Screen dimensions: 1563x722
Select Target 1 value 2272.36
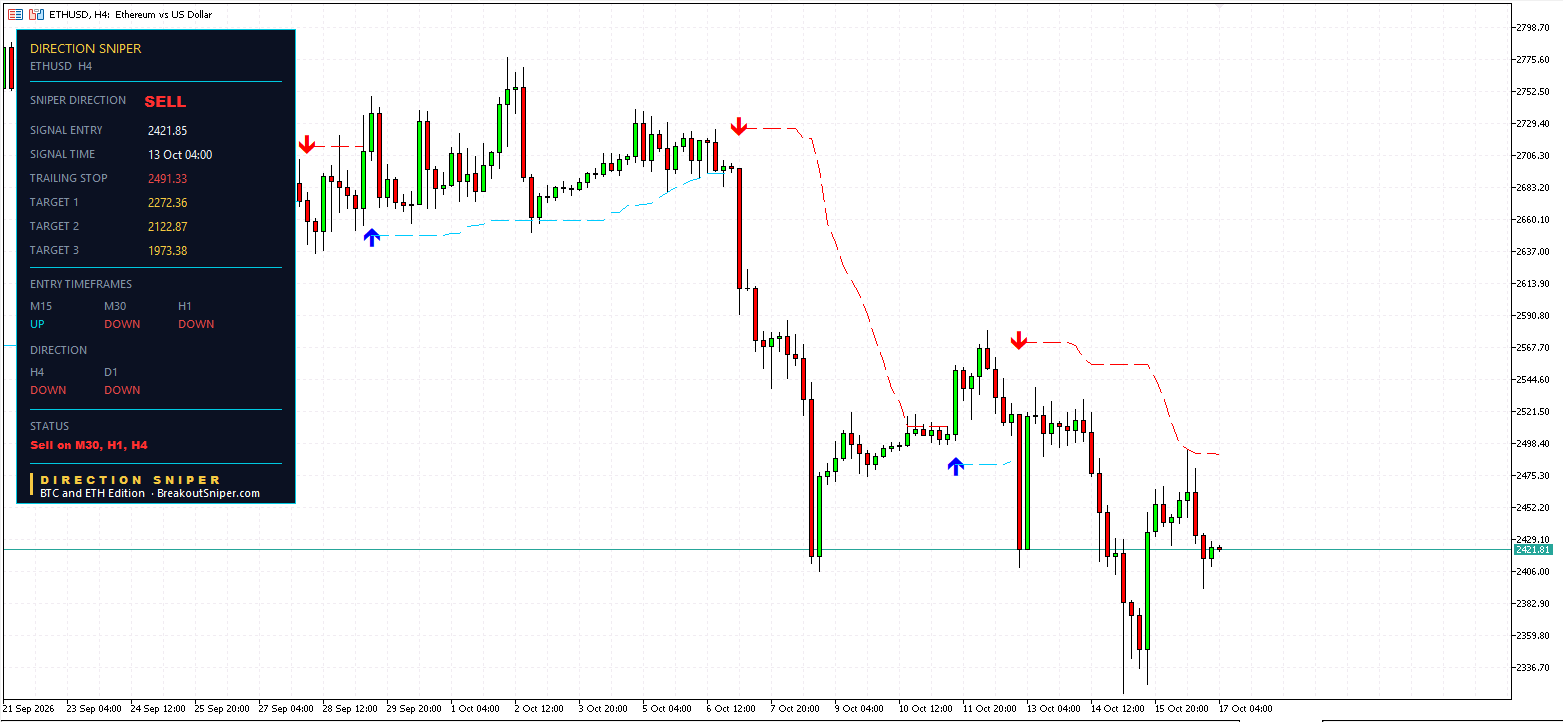(167, 202)
